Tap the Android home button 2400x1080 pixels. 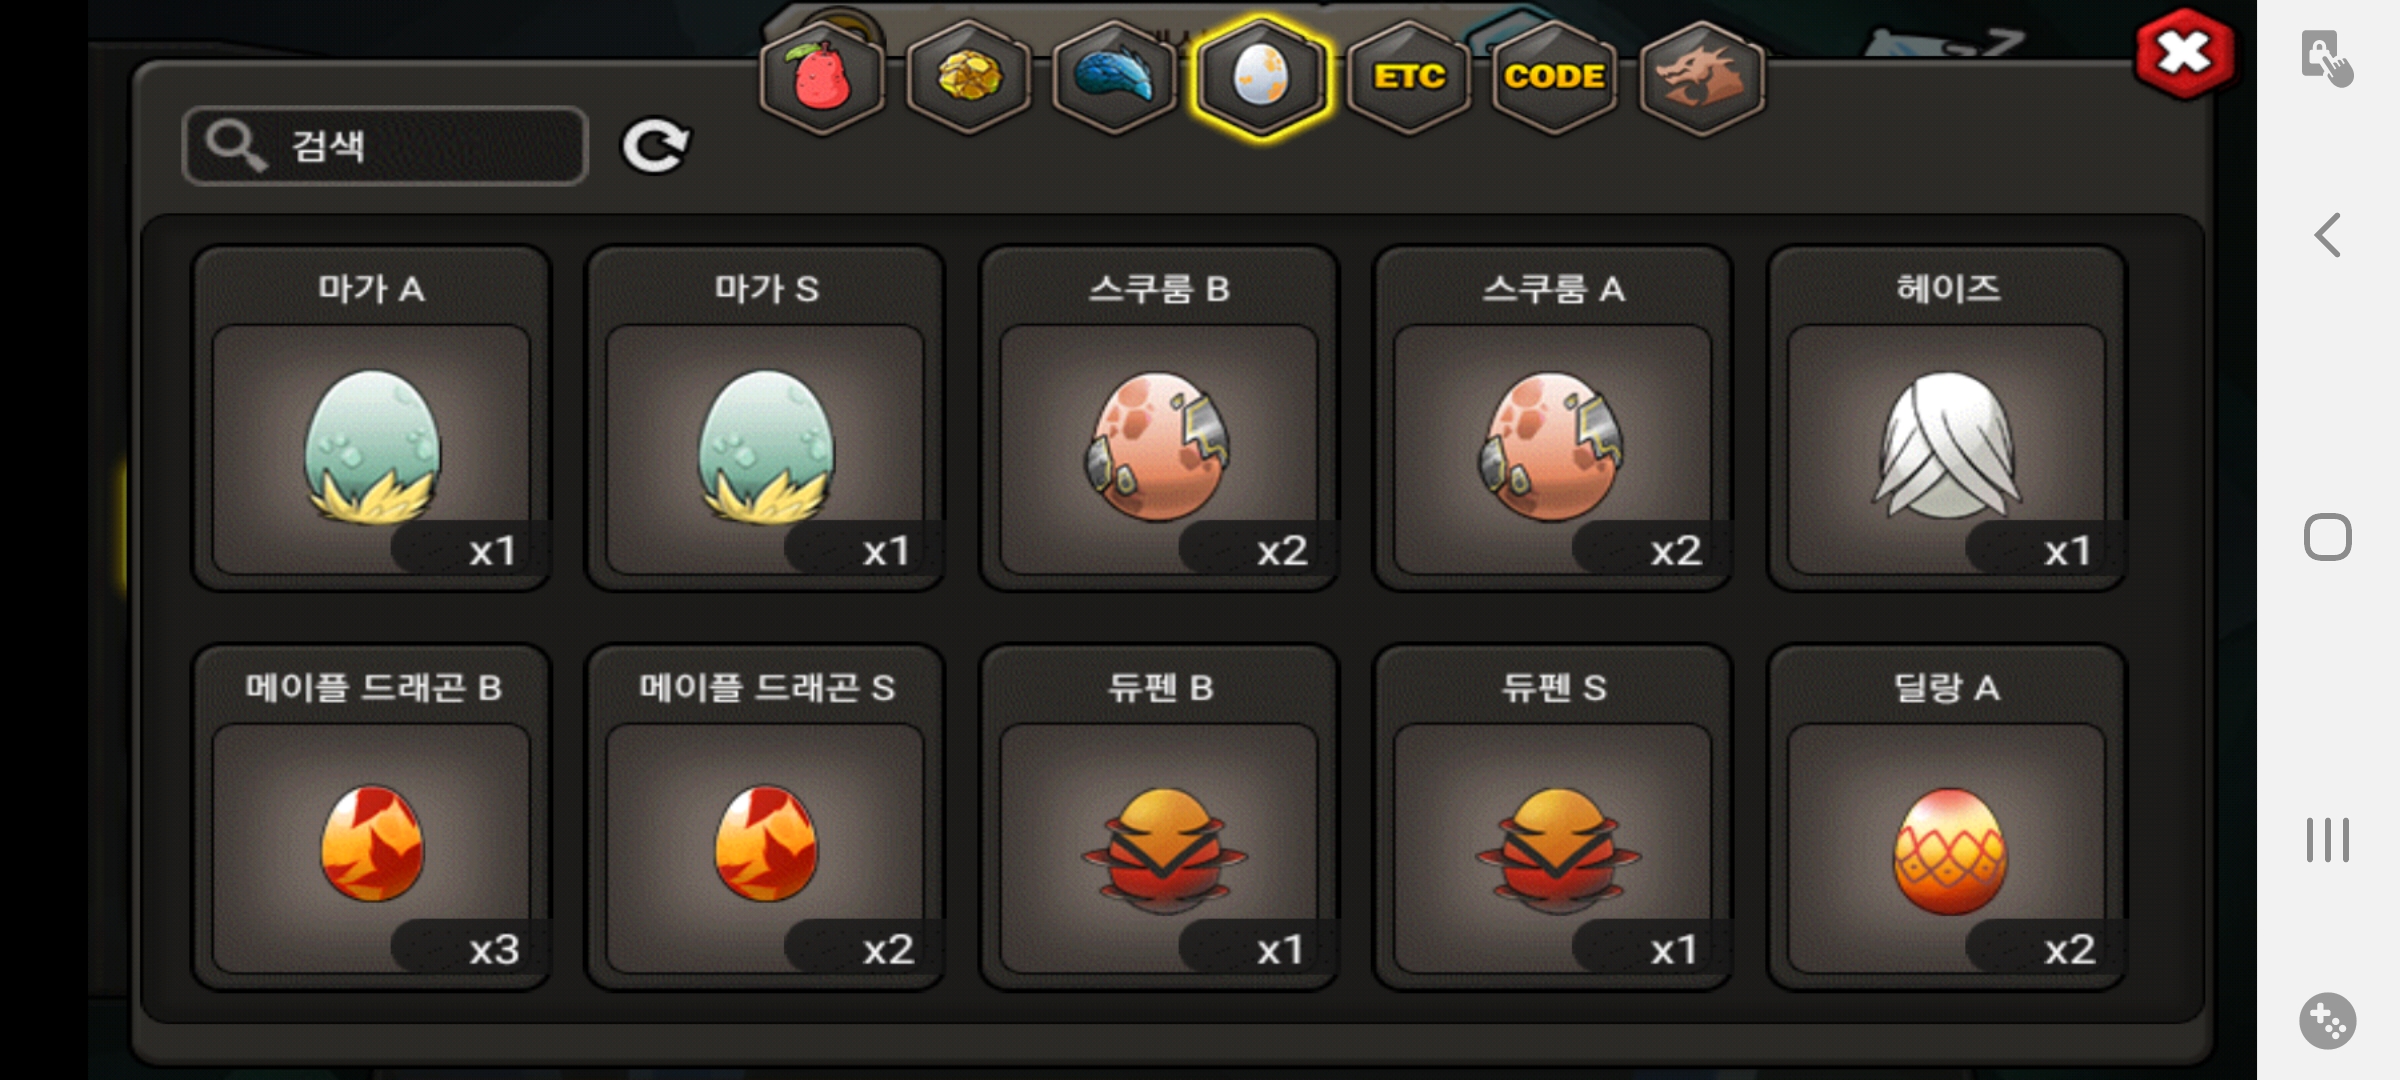pos(2328,538)
